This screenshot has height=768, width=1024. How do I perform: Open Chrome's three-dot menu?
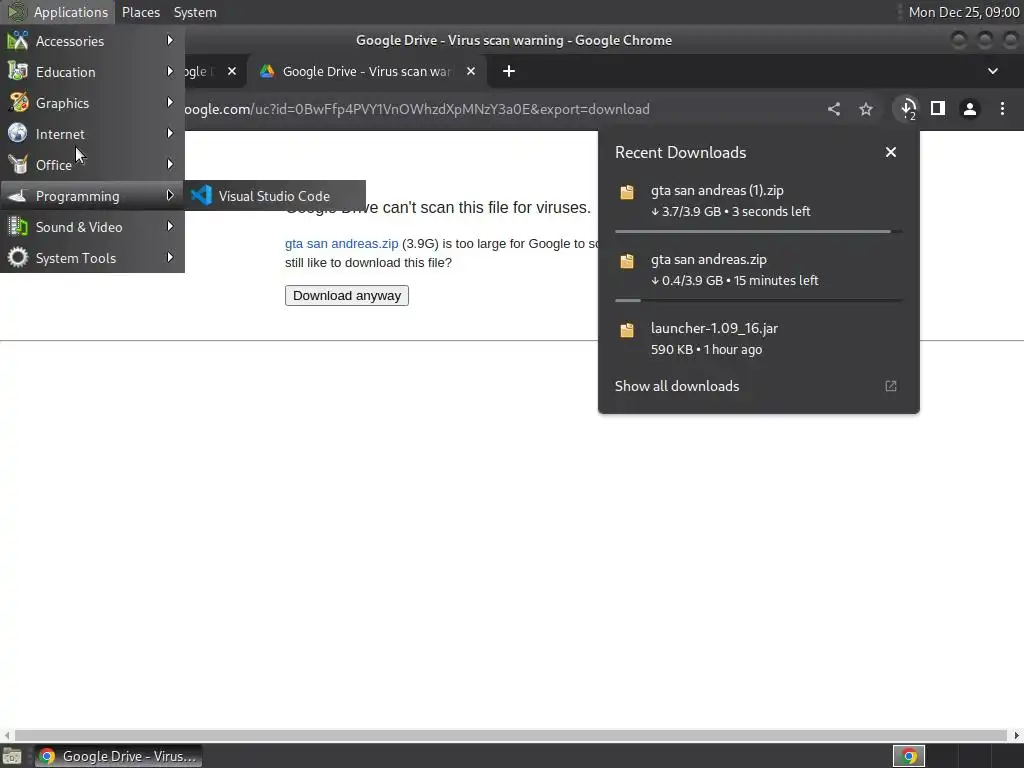[1002, 109]
